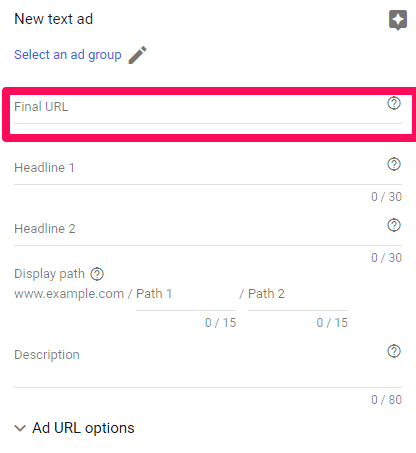
Task: Select the Path 1 text field
Action: [x=186, y=297]
